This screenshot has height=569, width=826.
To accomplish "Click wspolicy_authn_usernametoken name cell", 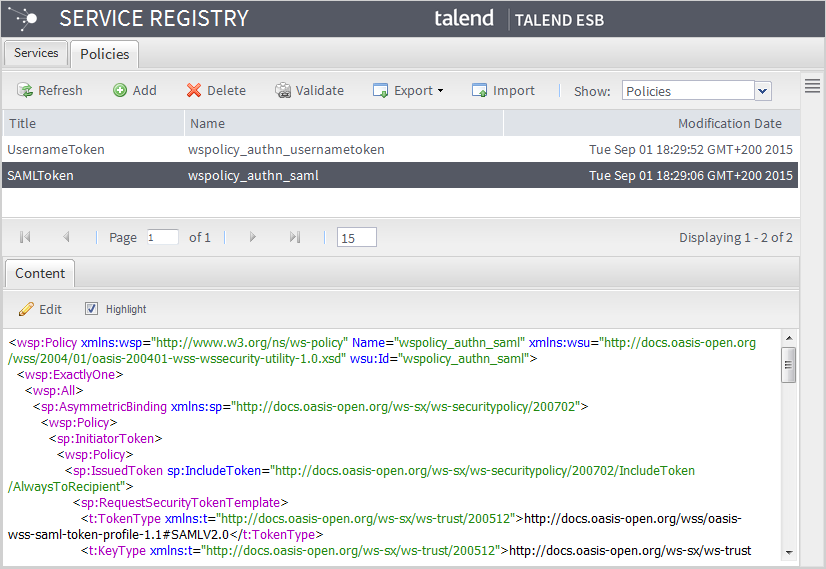I will 286,150.
